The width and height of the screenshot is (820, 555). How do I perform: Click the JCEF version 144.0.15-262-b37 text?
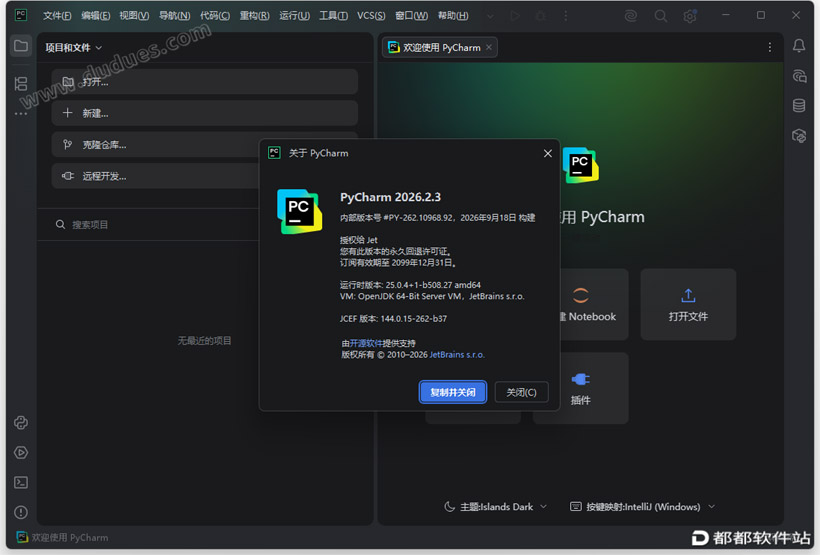393,319
